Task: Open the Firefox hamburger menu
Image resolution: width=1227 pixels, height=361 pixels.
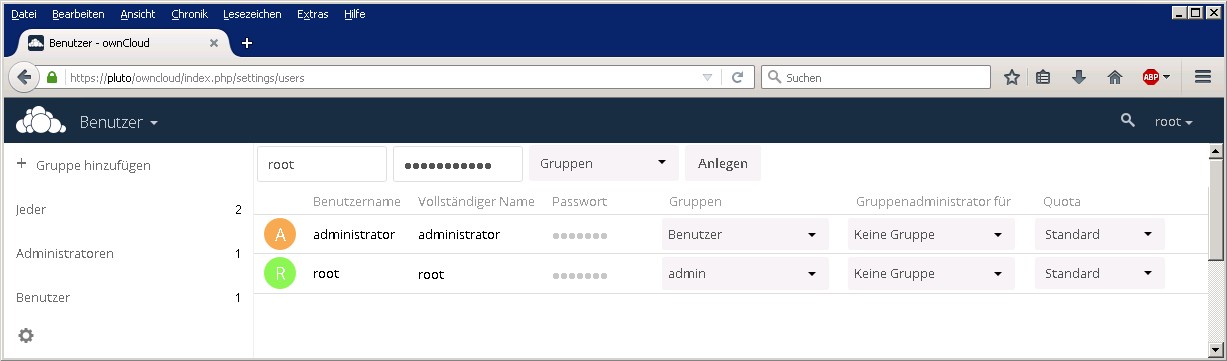Action: point(1203,77)
